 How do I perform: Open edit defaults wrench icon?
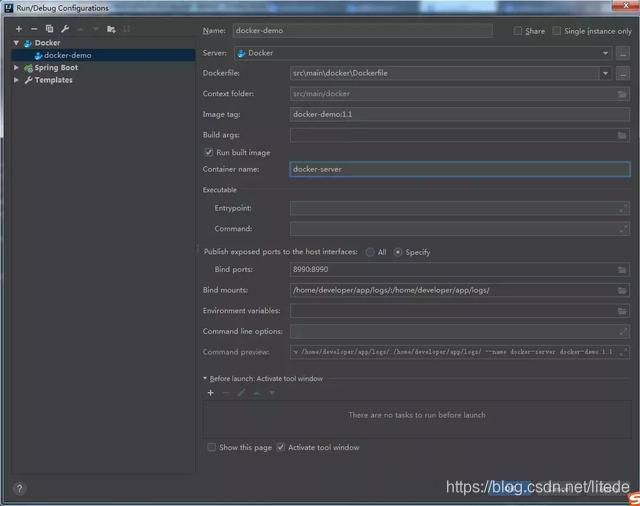tap(64, 29)
